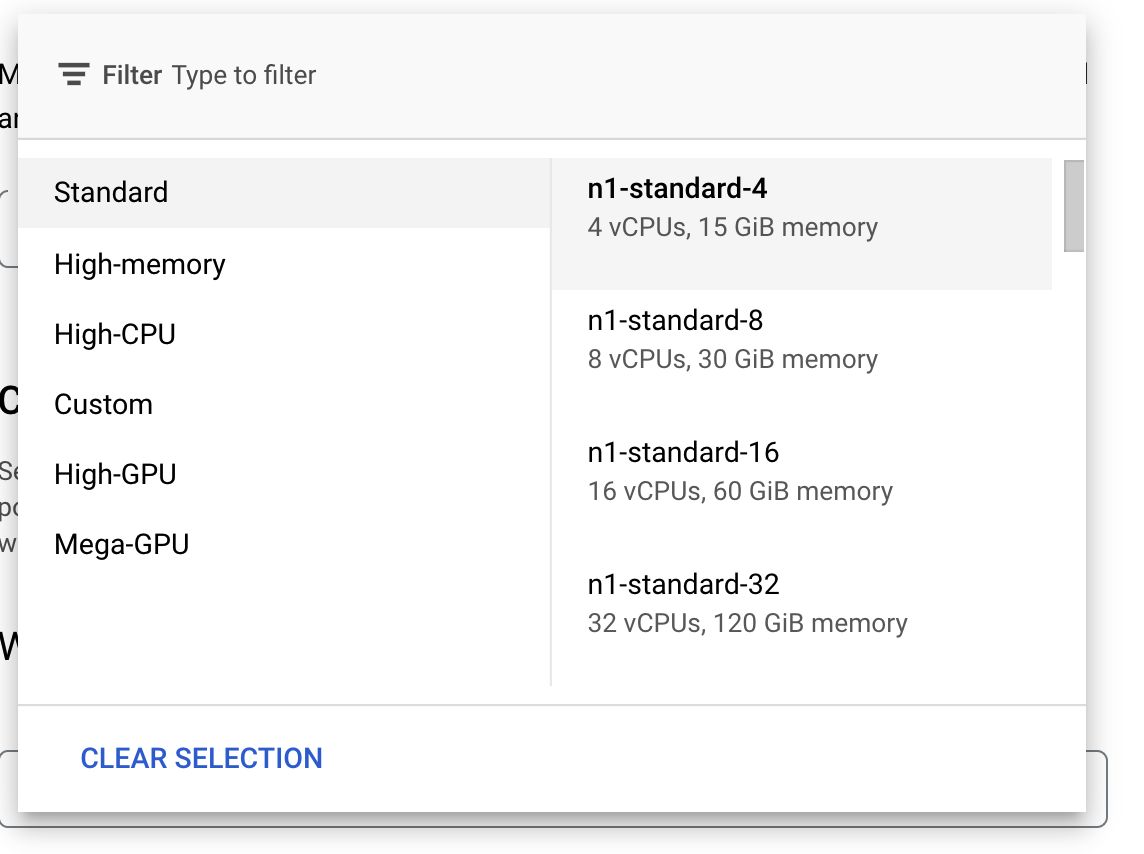
Task: Choose the High-memory category
Action: [x=140, y=264]
